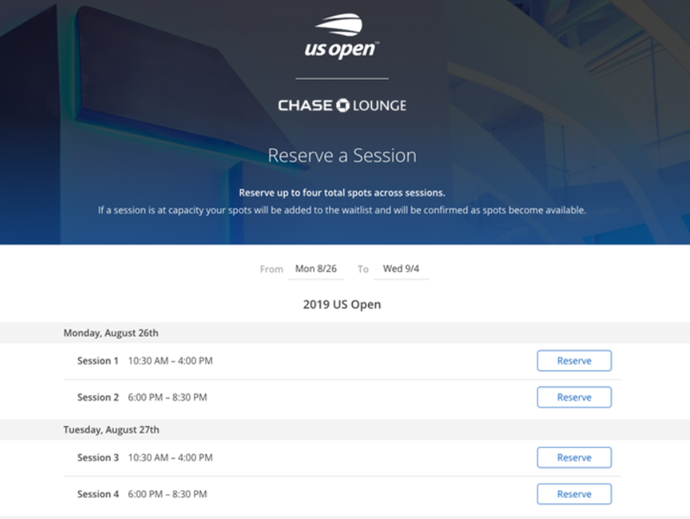Click the '2019 US Open' title
Screen dimensions: 690x519
[x=342, y=305]
